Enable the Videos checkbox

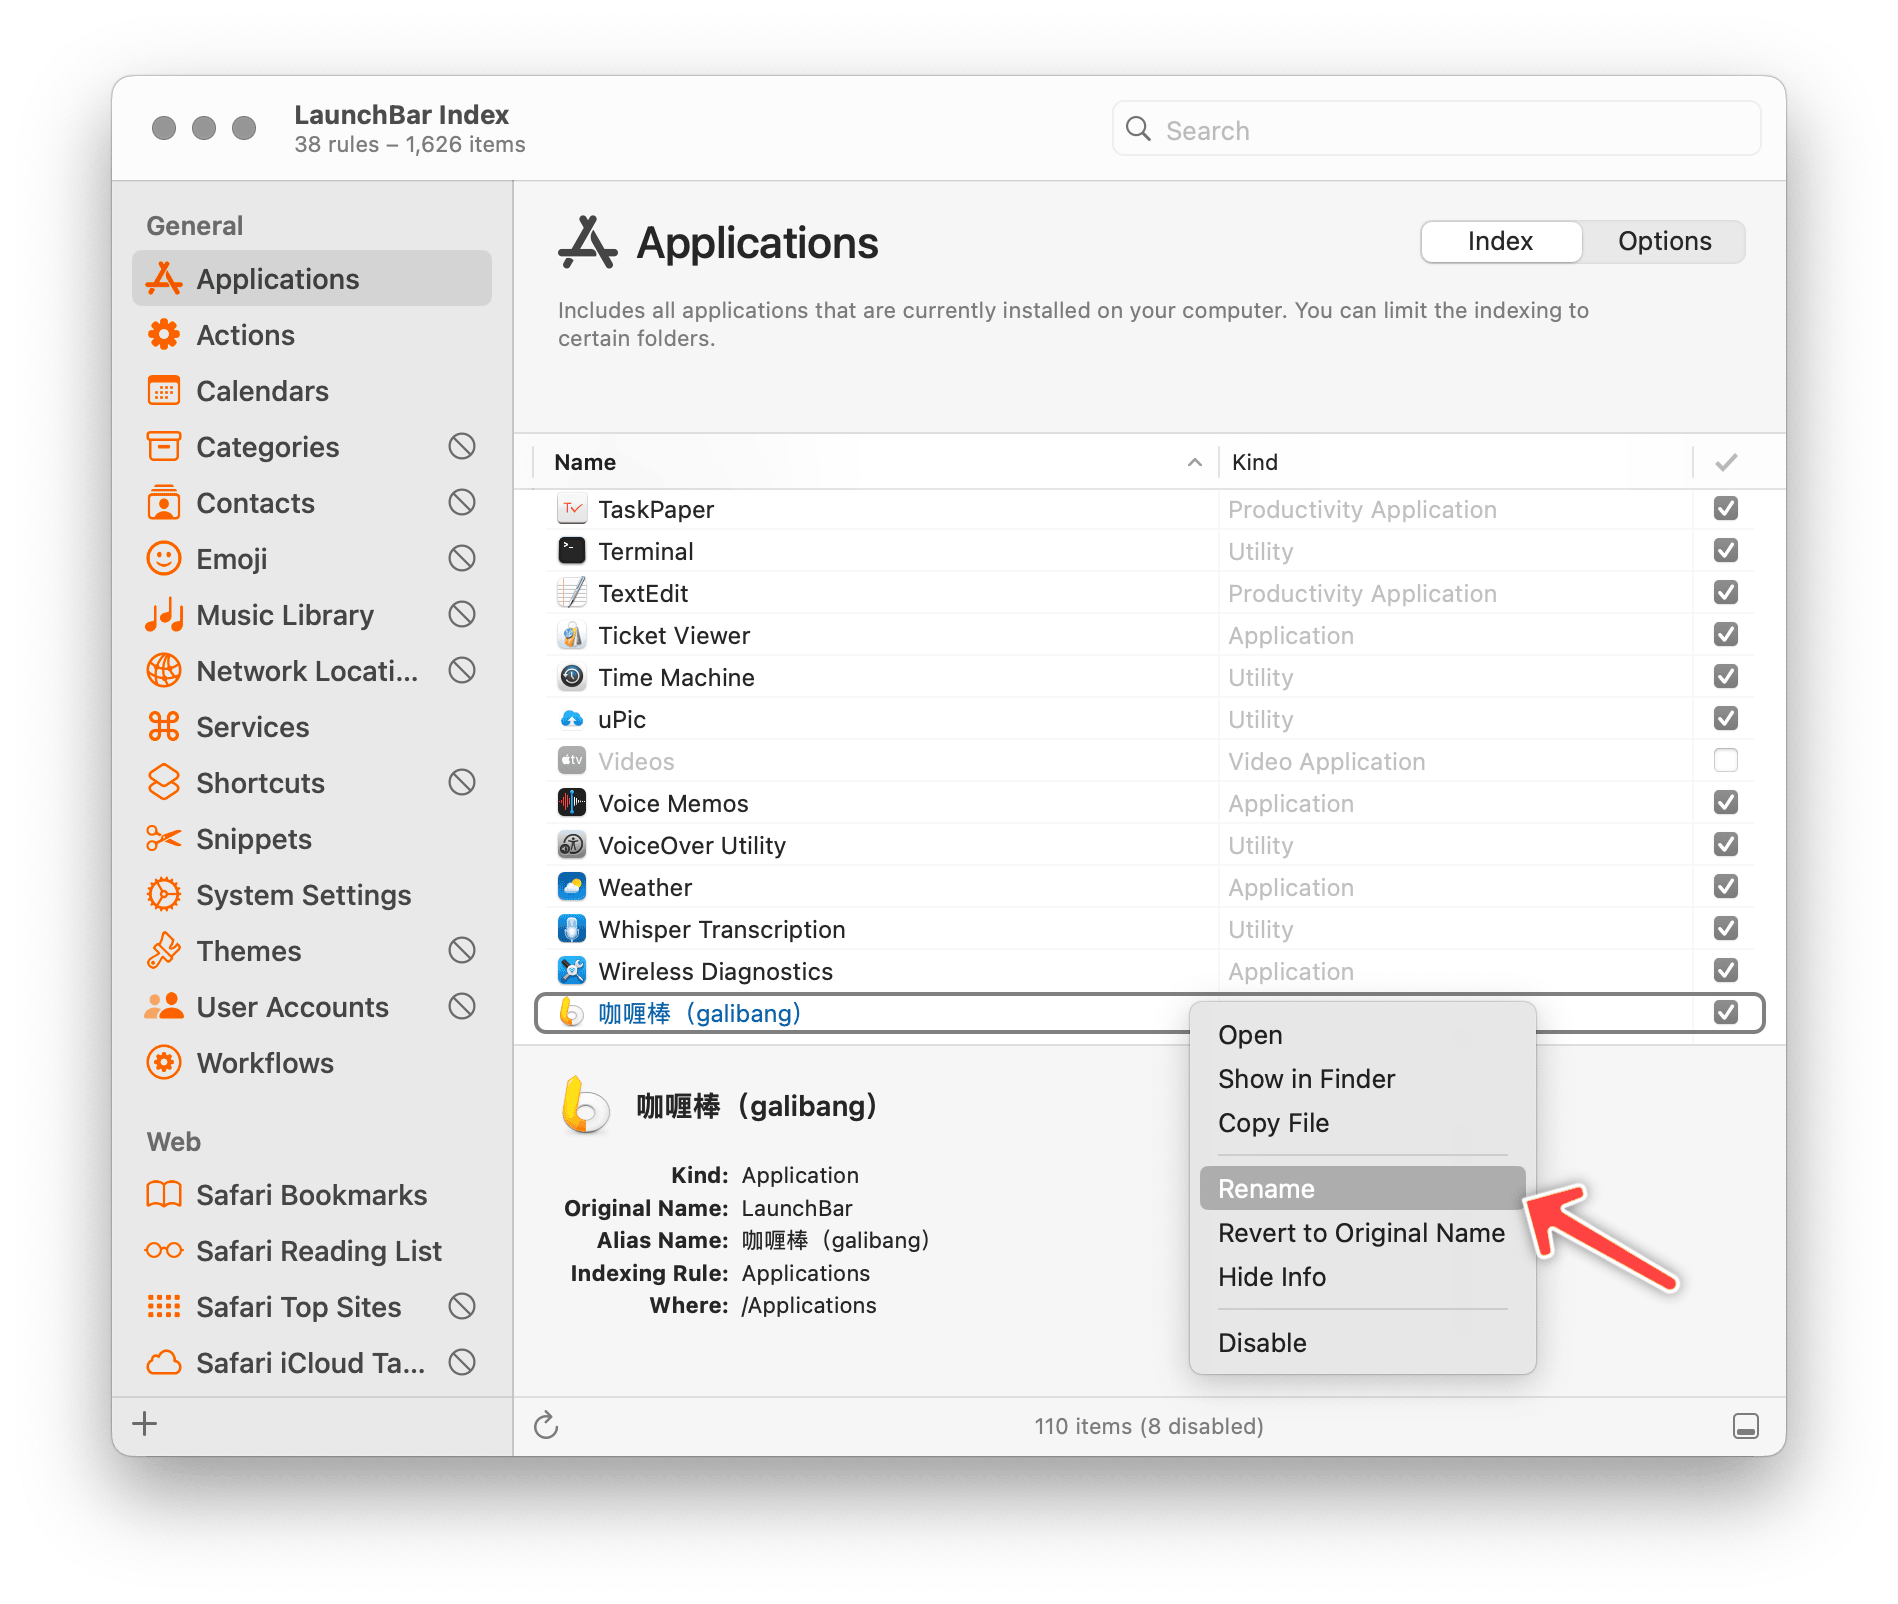click(x=1726, y=761)
